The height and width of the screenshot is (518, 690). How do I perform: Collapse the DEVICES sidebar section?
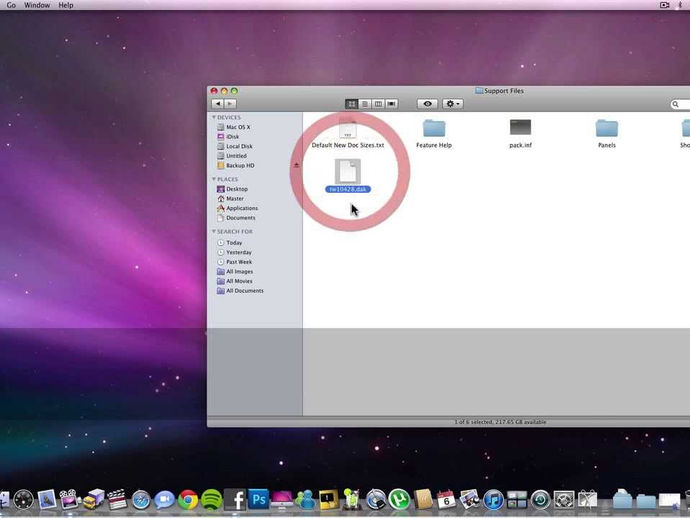point(214,117)
